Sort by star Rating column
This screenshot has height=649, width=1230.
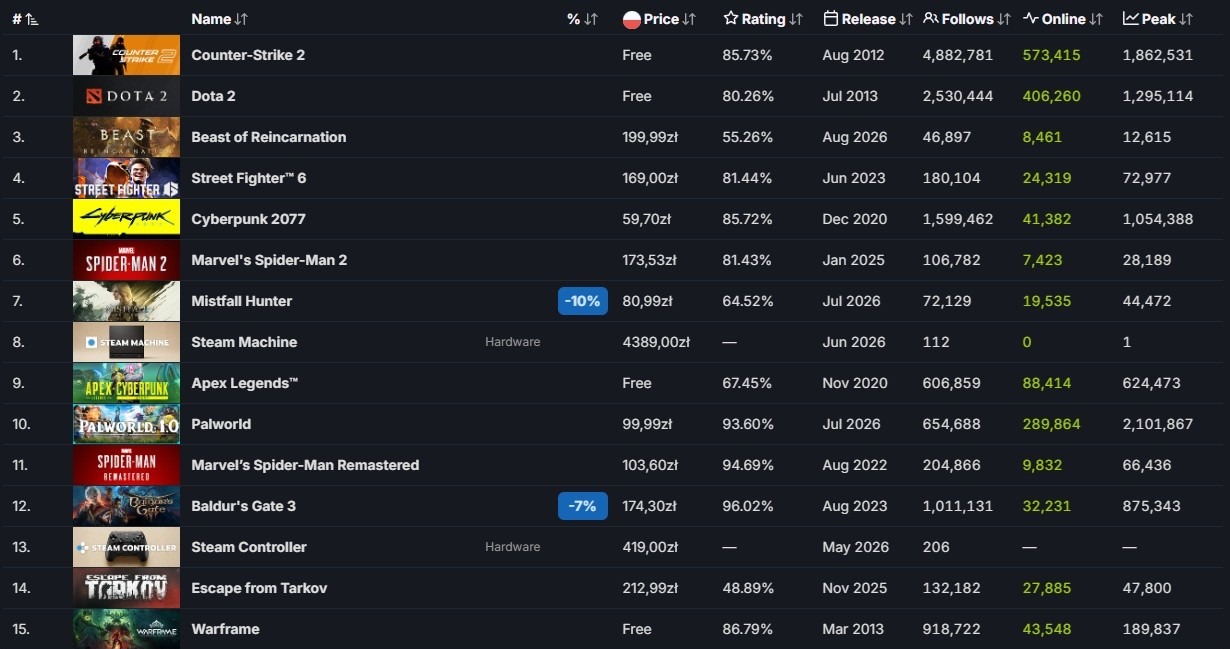tap(763, 19)
